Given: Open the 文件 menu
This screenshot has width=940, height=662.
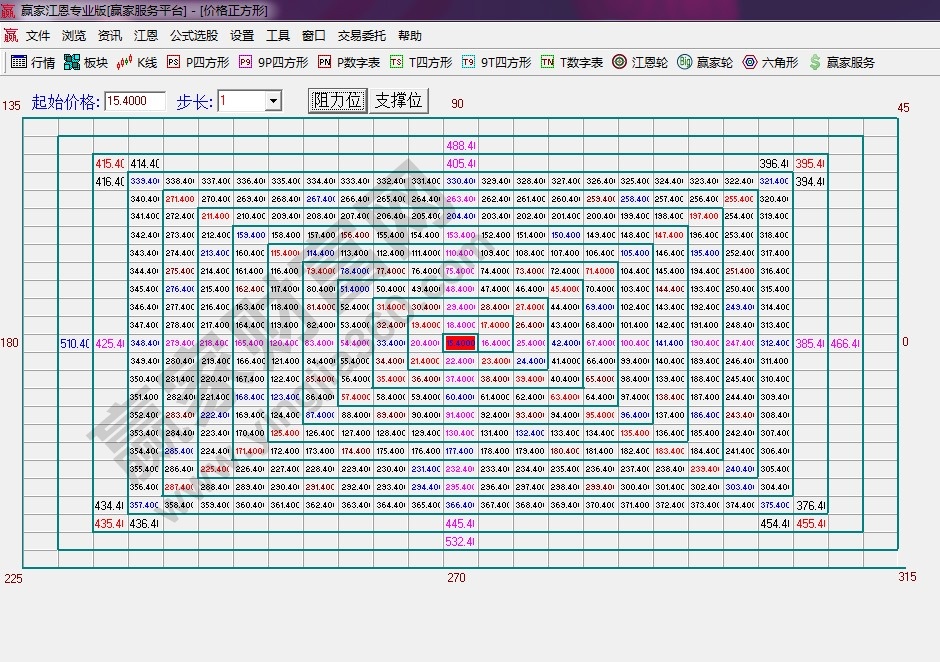Looking at the screenshot, I should click(38, 35).
